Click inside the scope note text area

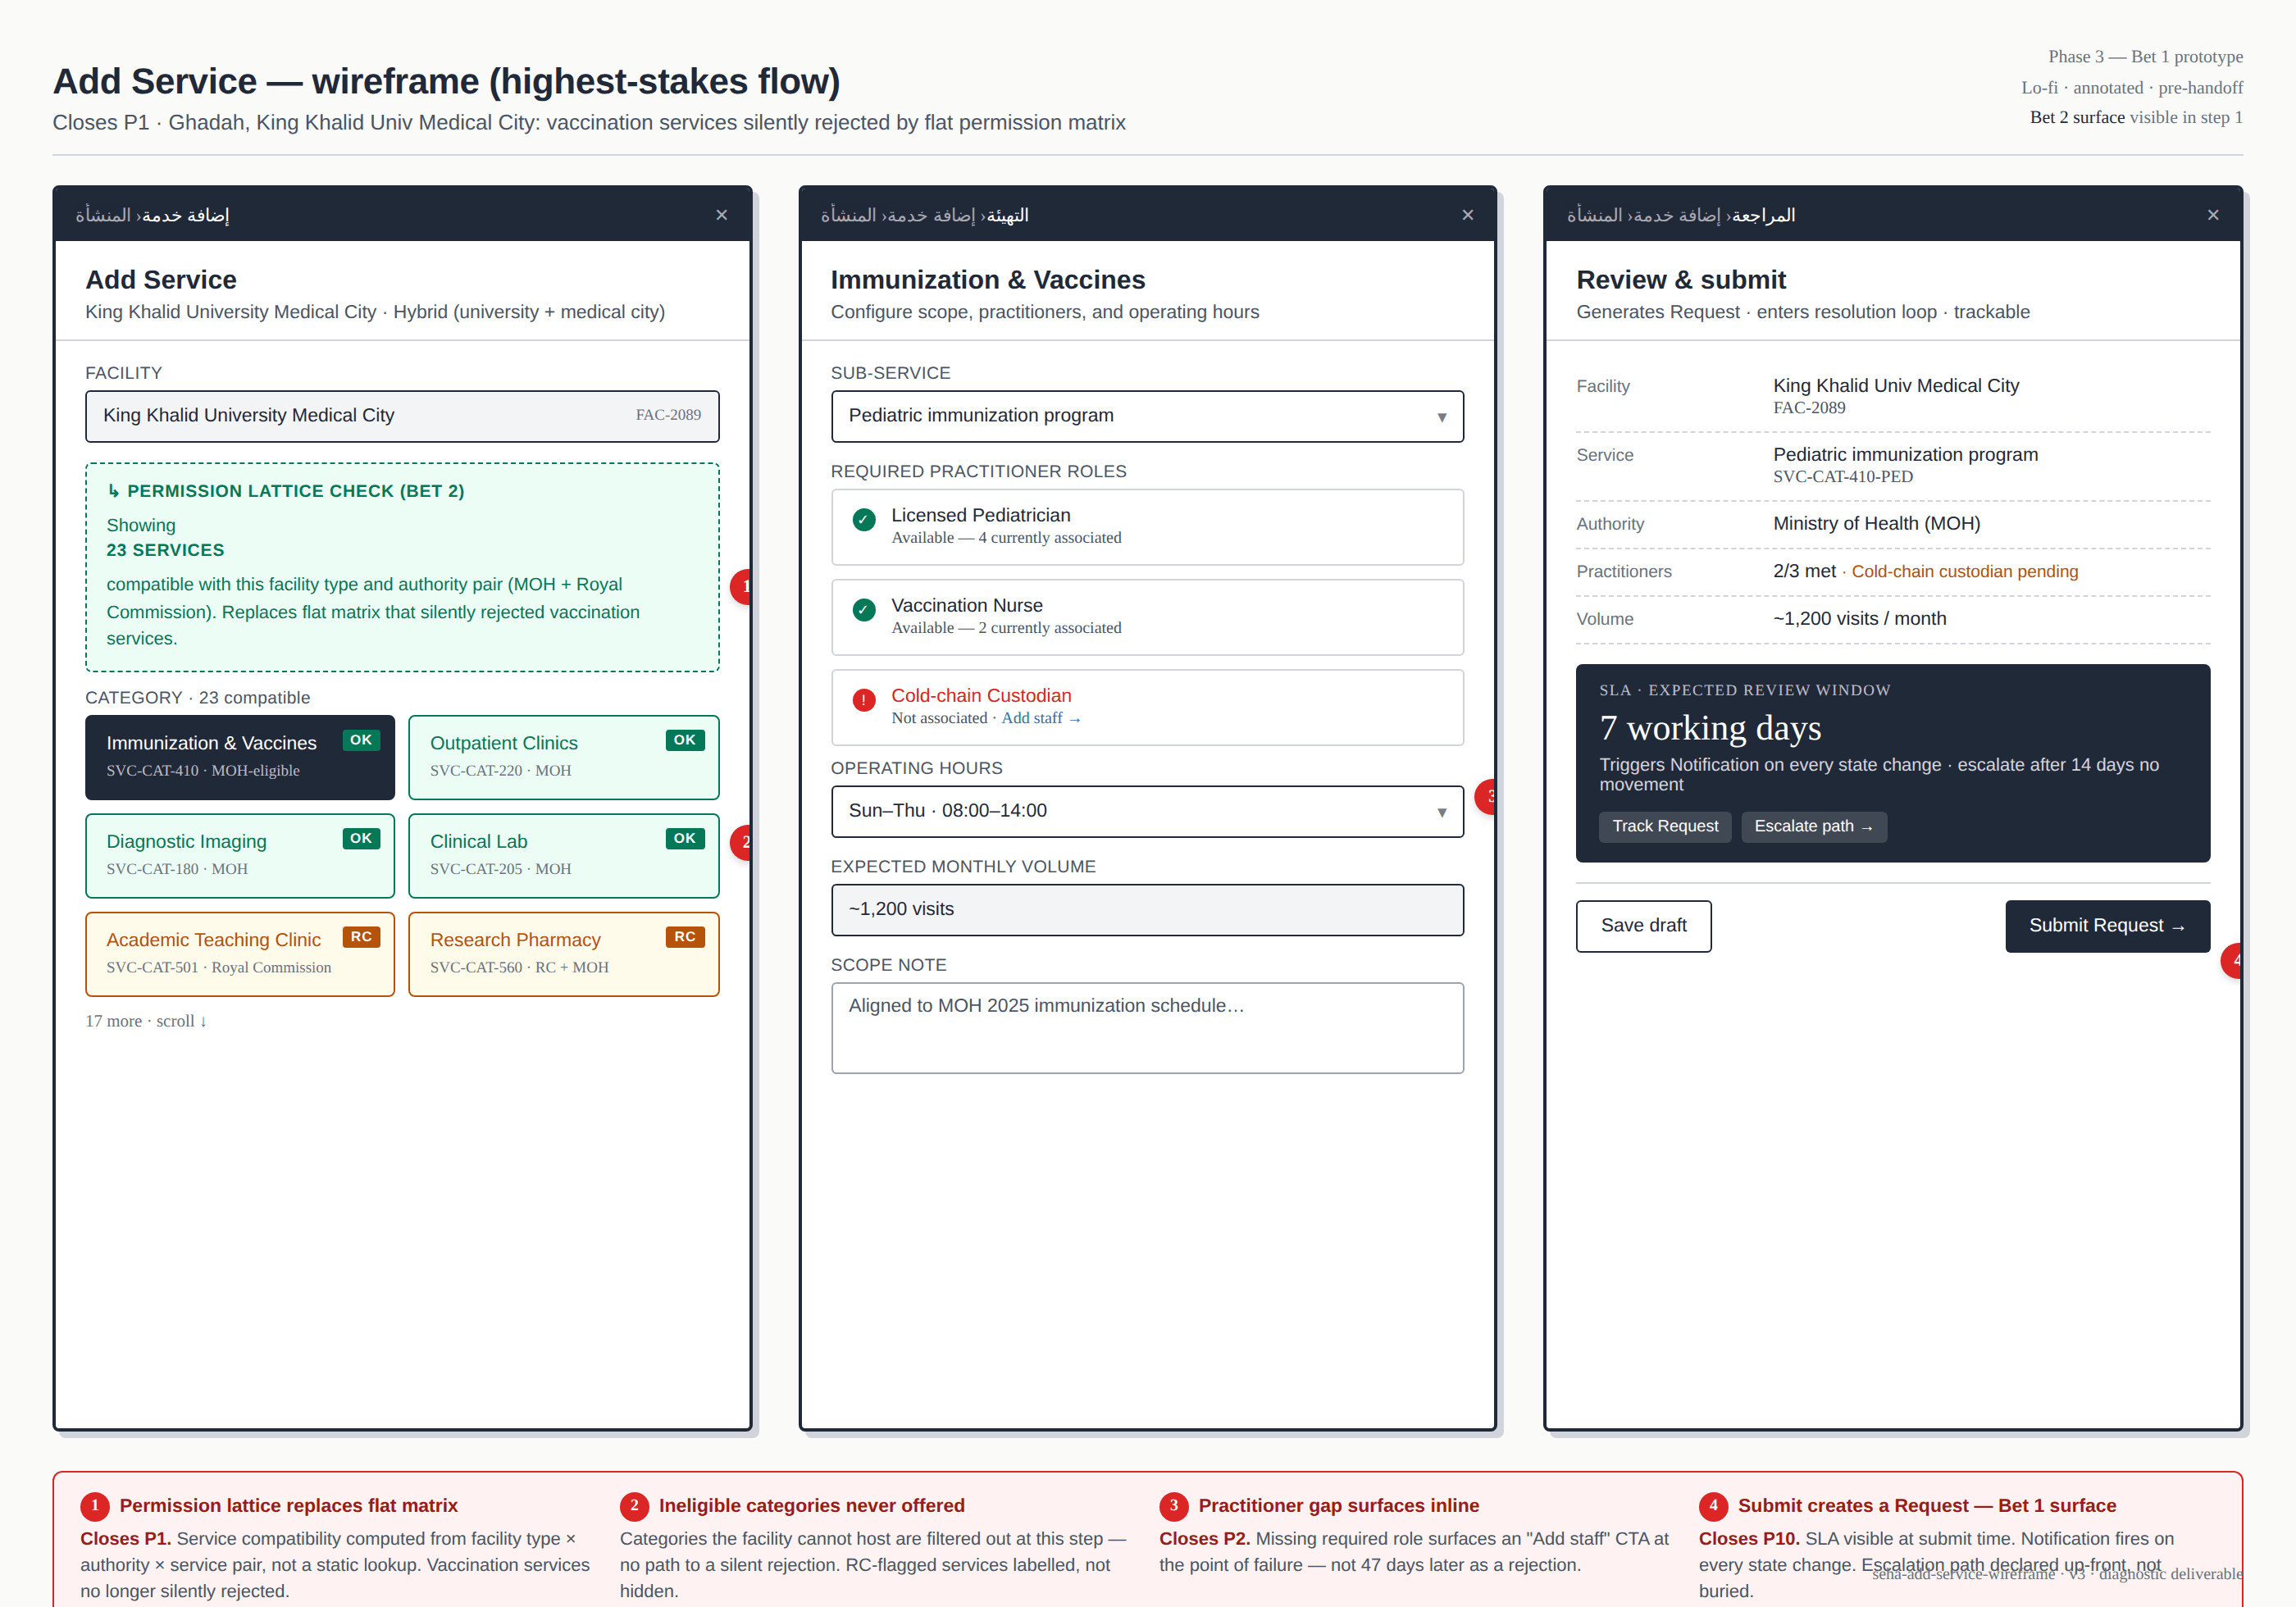pos(1146,1027)
